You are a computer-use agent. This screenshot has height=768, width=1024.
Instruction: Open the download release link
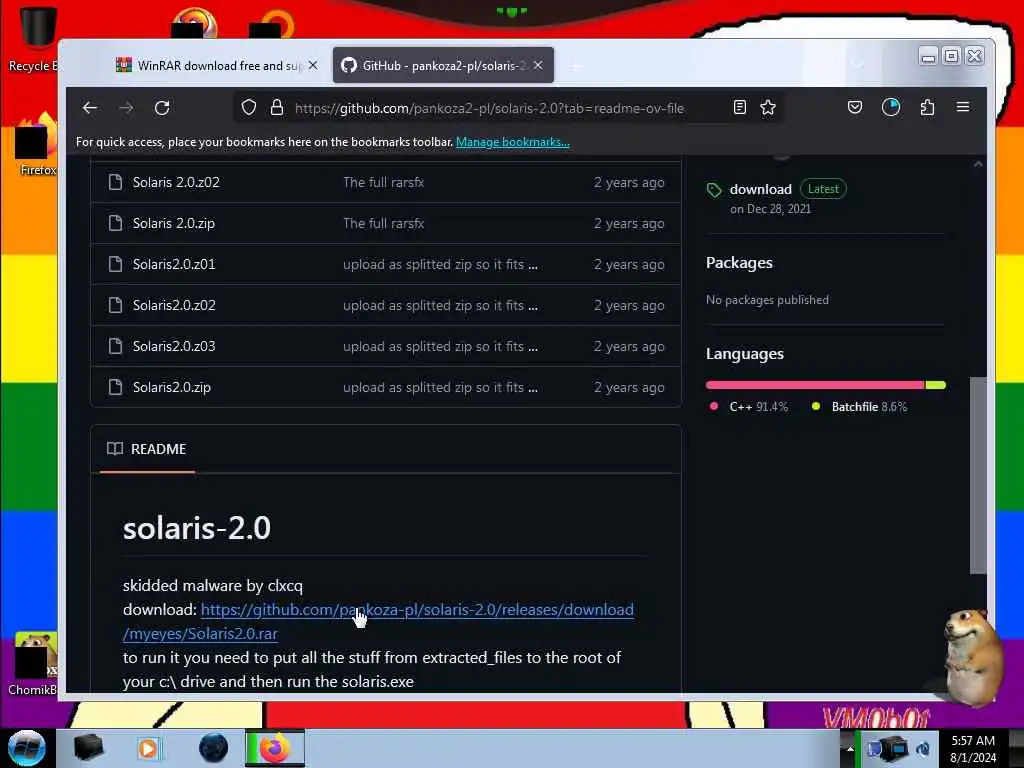[x=761, y=189]
